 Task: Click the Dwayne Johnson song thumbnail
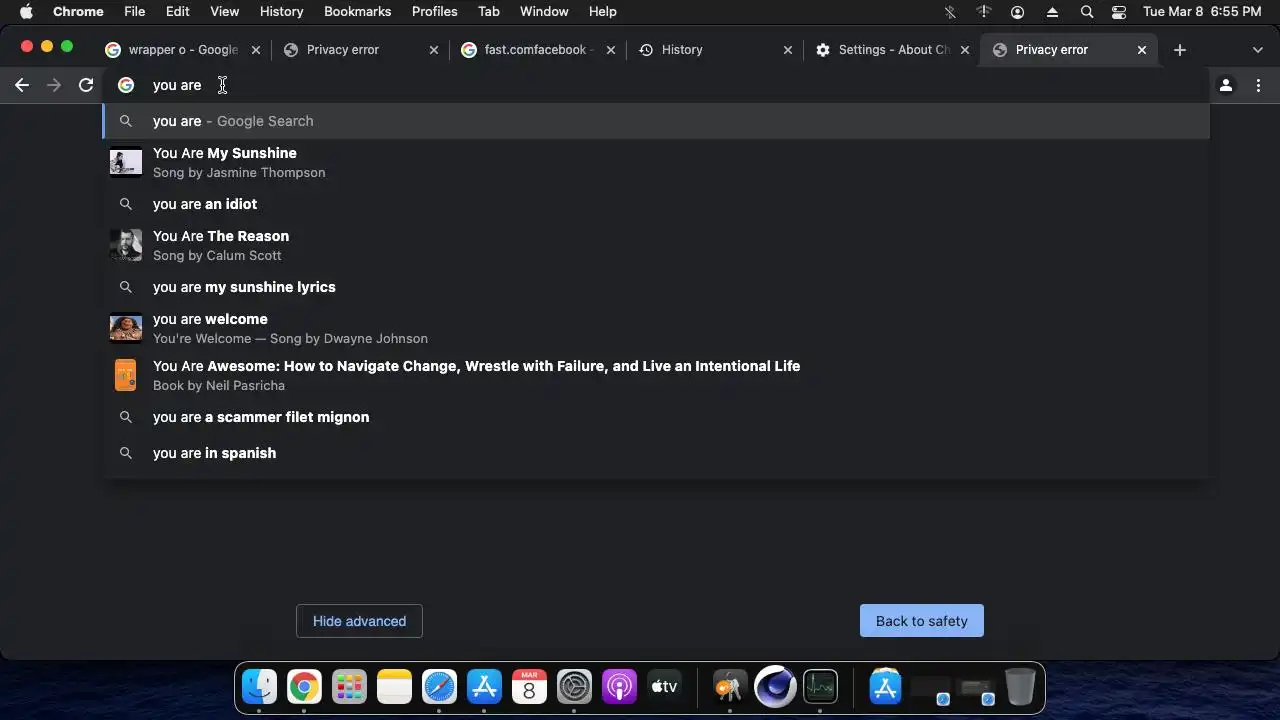(126, 328)
